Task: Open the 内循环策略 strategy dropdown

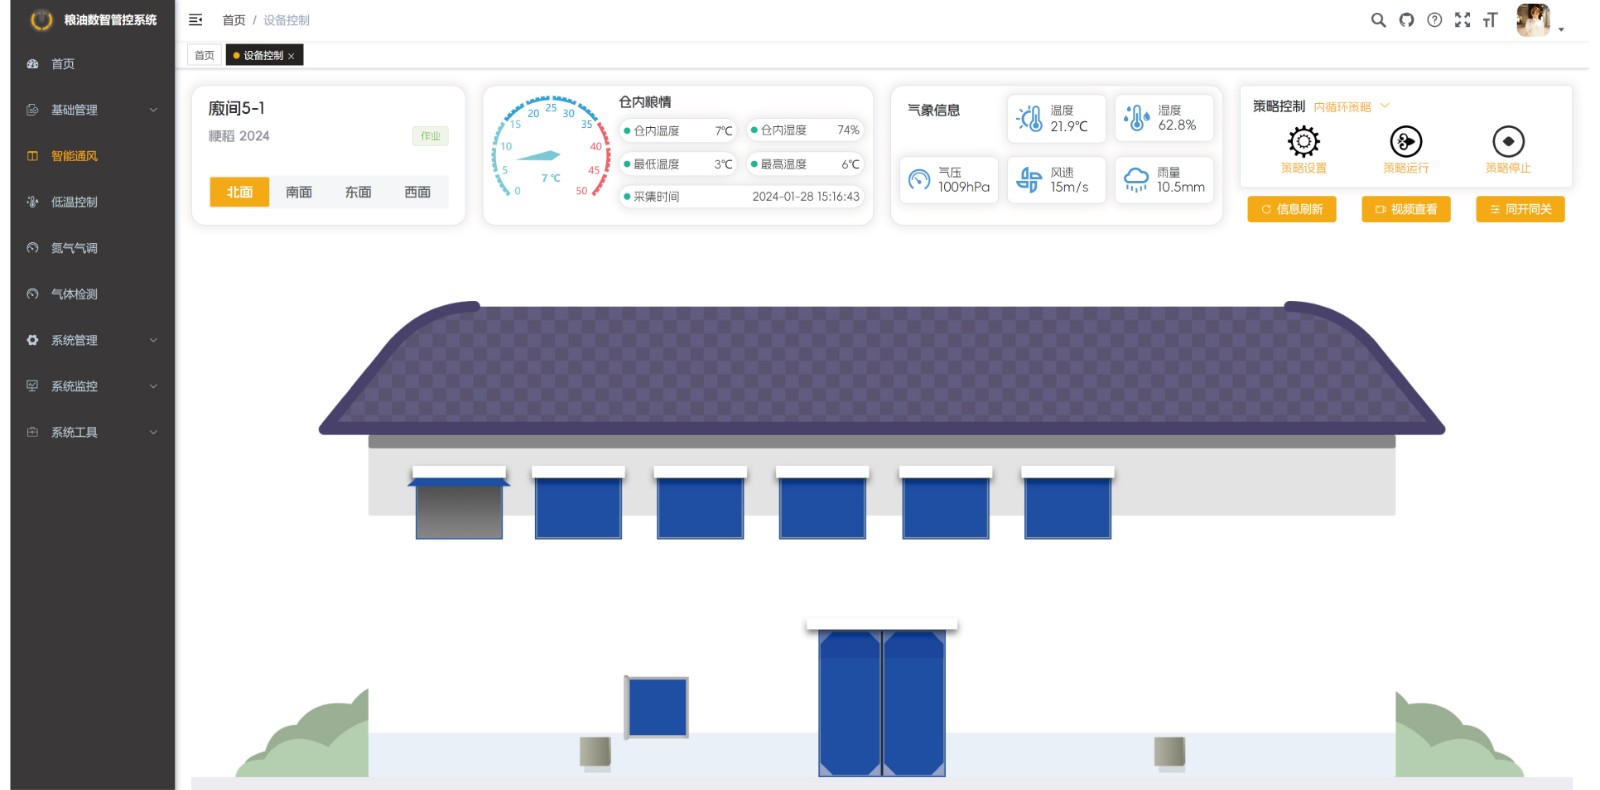Action: [x=1350, y=107]
